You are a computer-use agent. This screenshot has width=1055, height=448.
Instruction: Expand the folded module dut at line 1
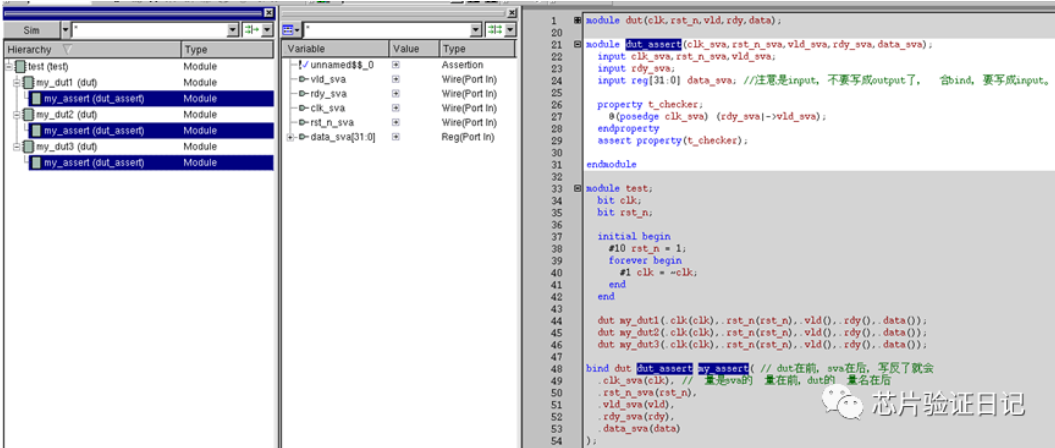click(x=578, y=20)
